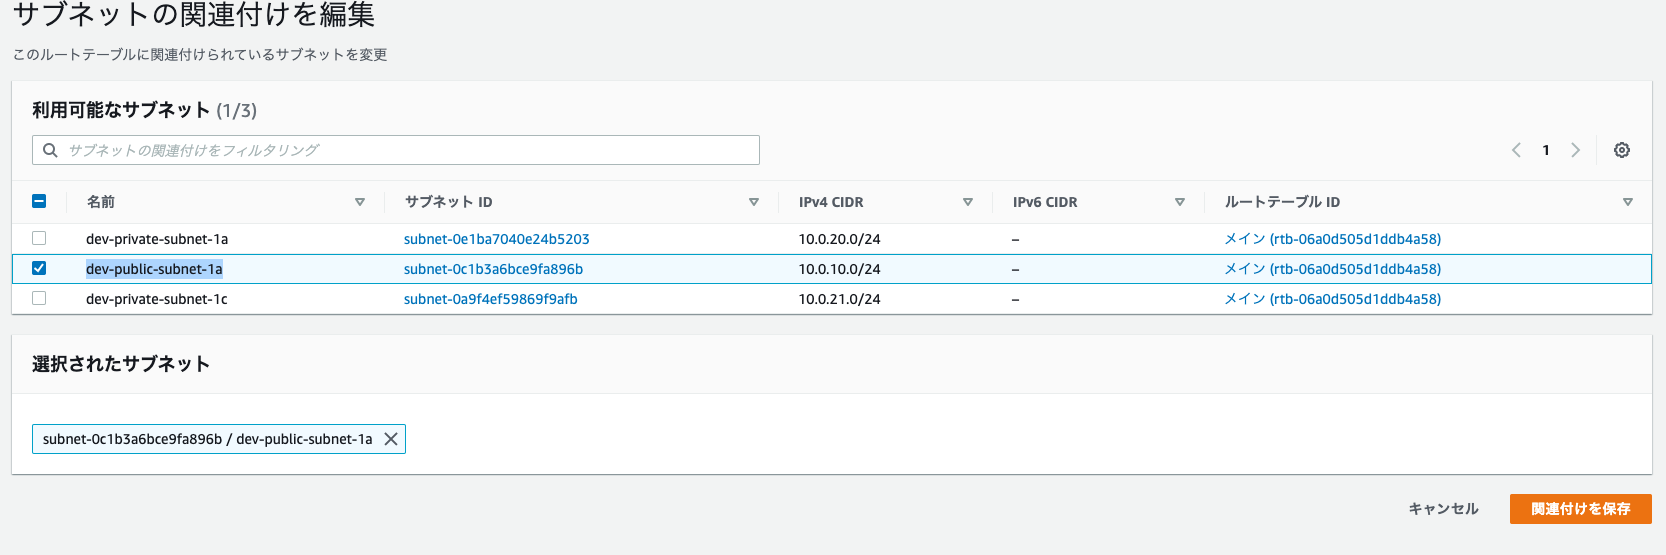Click the 10.0.10.0/24 CIDR cell
This screenshot has height=555, width=1666.
(839, 269)
